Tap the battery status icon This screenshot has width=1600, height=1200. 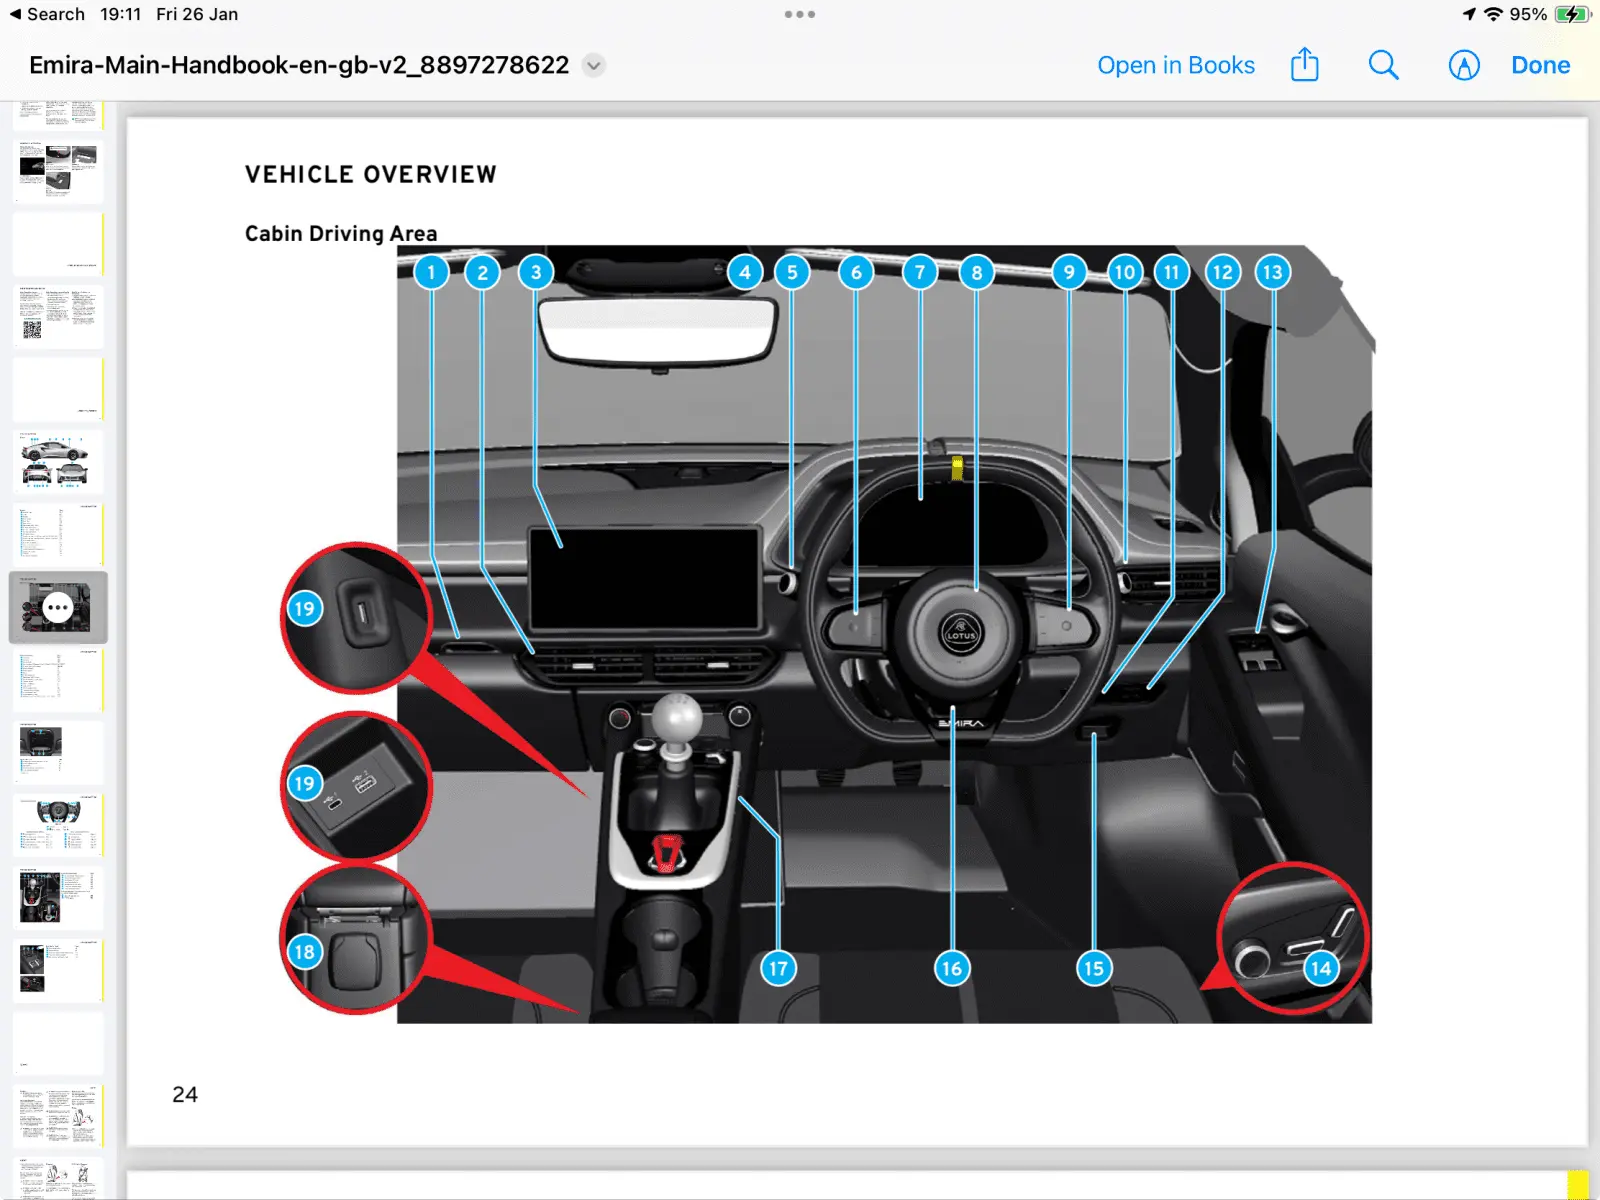pyautogui.click(x=1572, y=14)
